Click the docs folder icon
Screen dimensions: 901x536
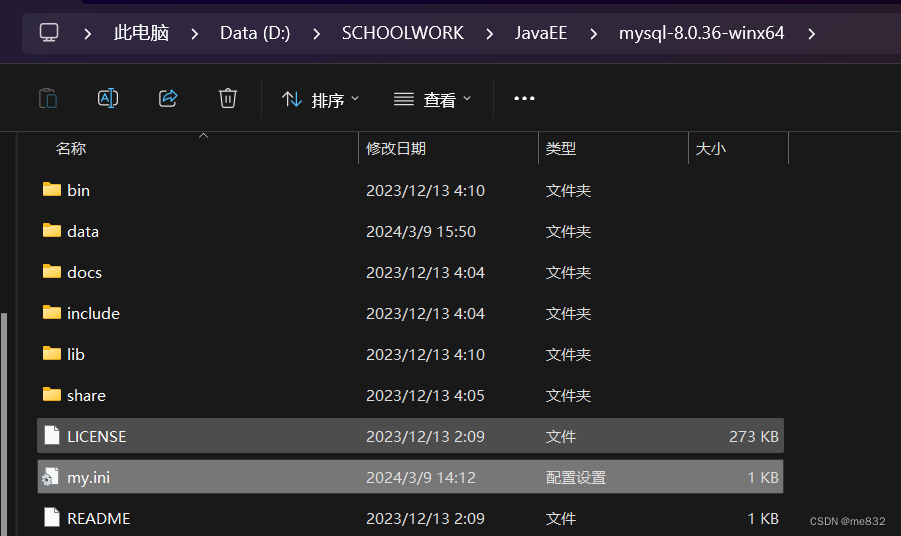[52, 271]
